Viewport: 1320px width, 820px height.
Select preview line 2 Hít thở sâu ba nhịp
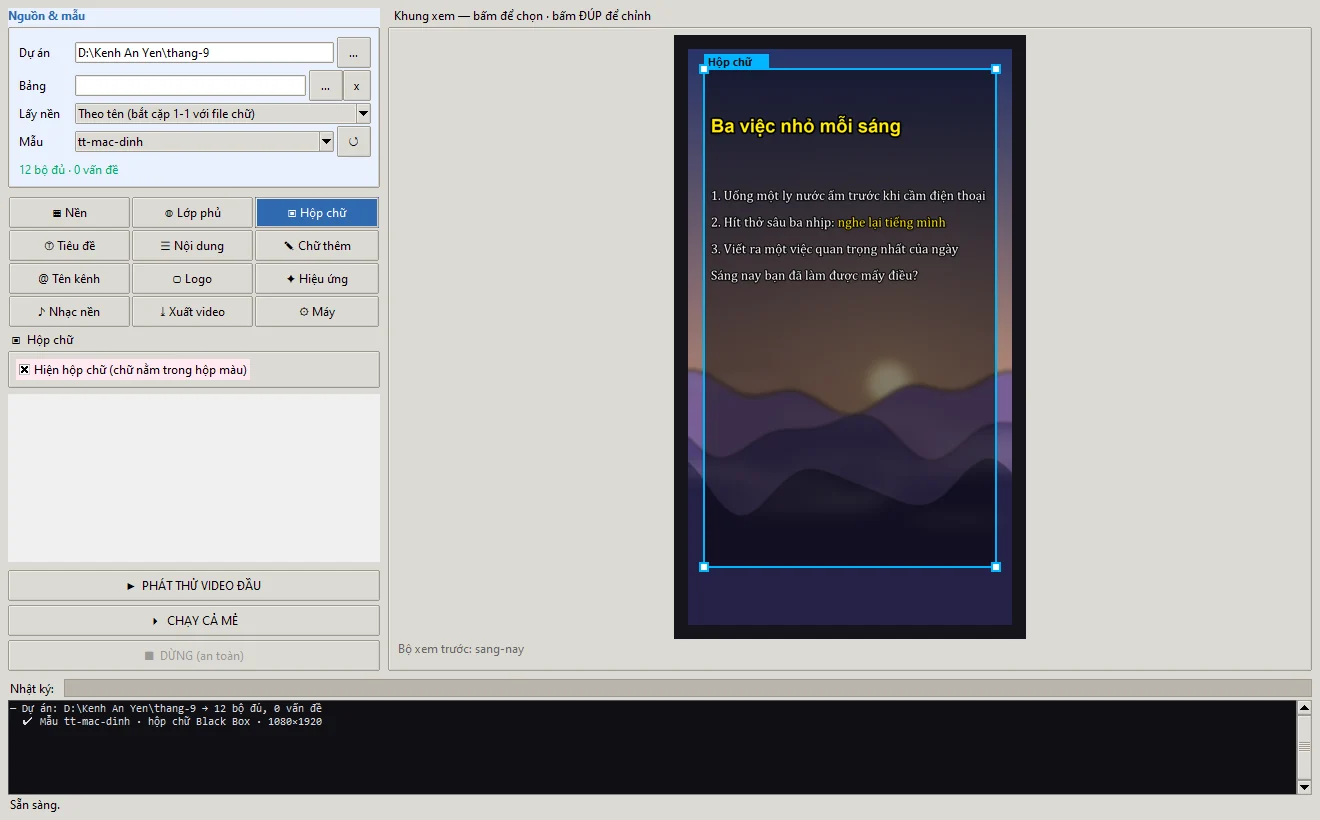pos(828,223)
